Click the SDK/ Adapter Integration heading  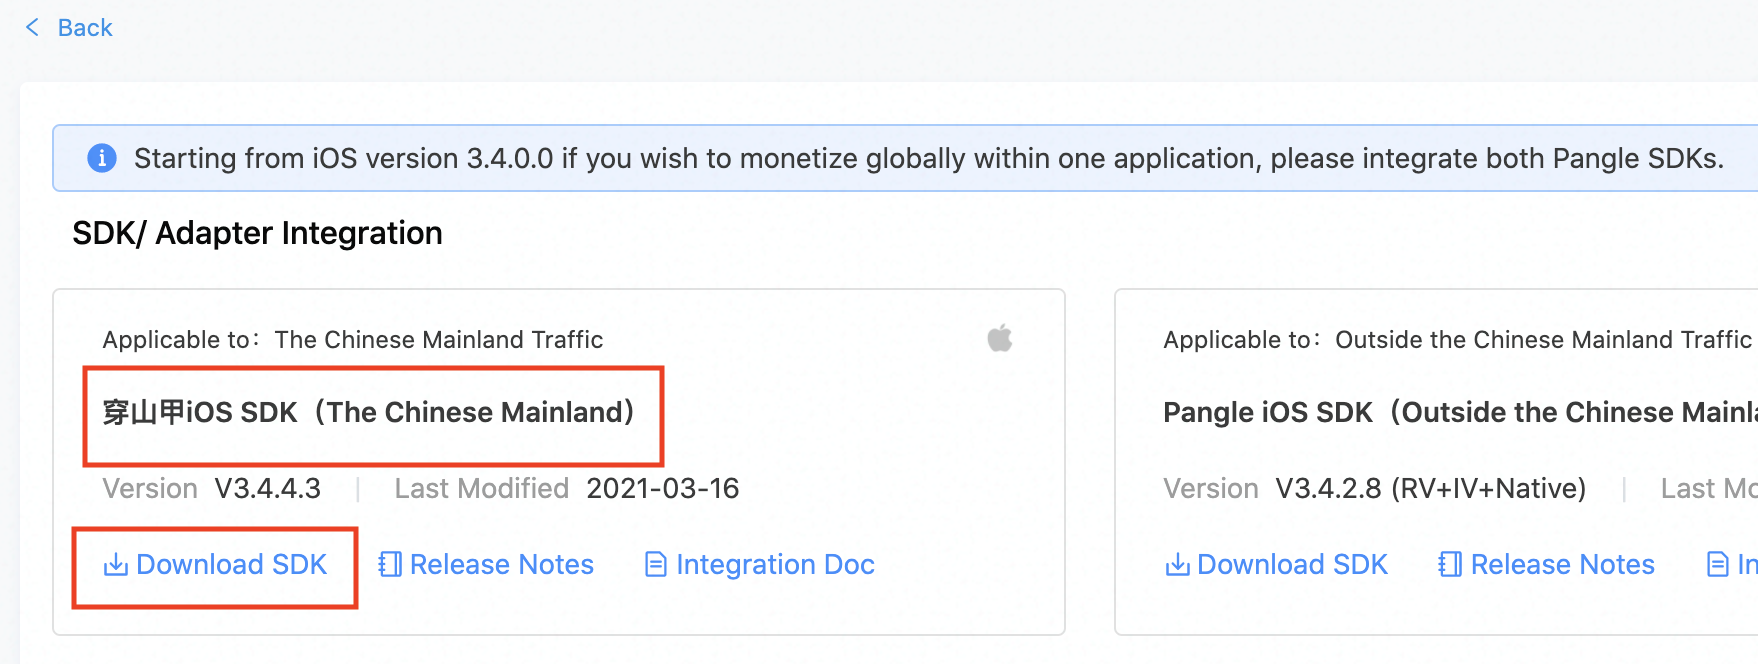pos(257,234)
